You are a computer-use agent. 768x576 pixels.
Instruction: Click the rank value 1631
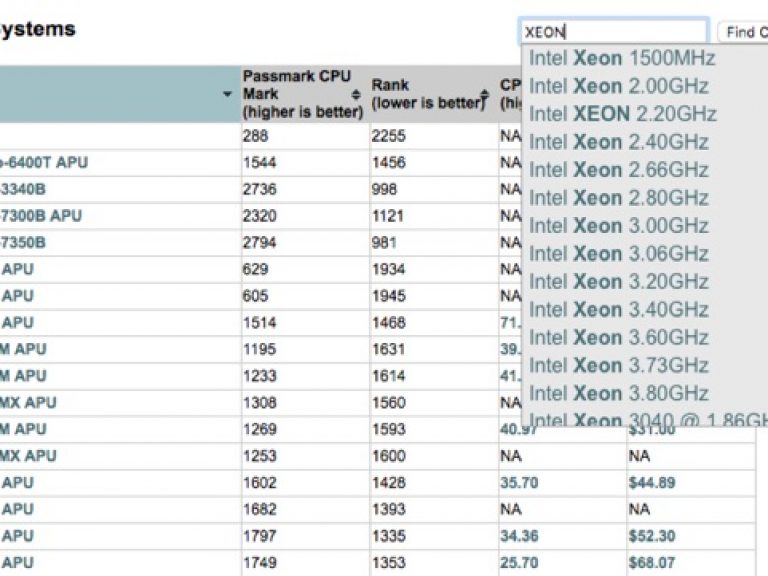pyautogui.click(x=388, y=349)
